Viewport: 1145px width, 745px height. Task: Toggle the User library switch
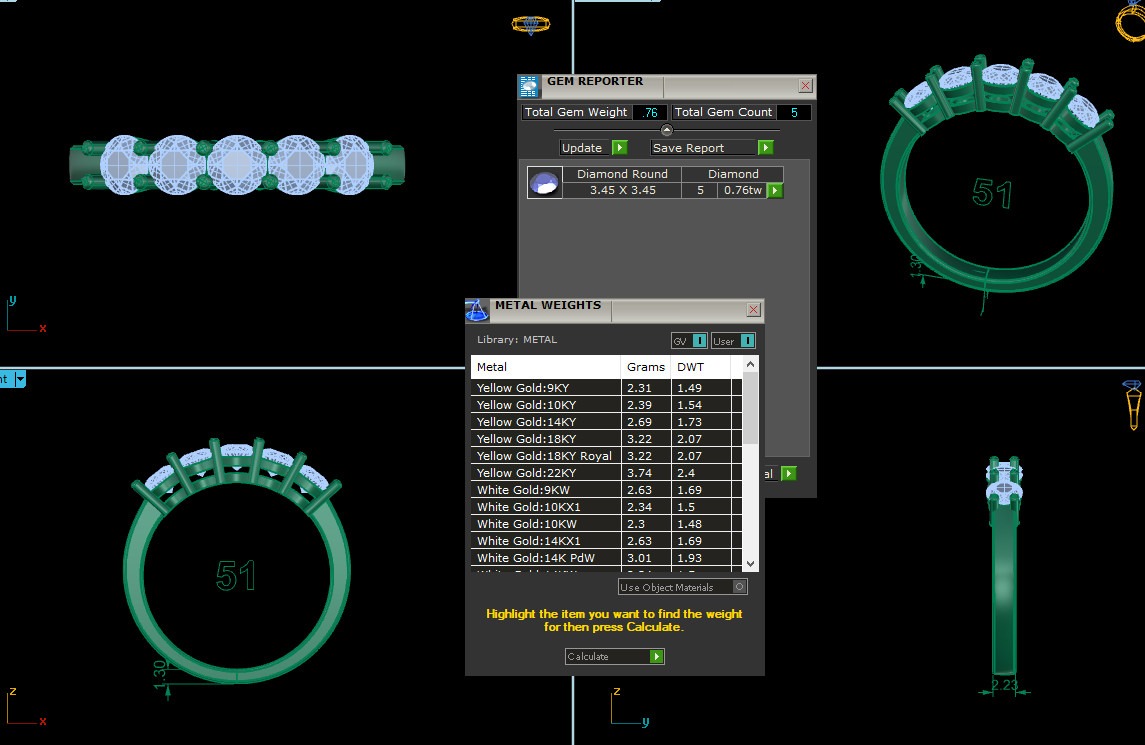(747, 341)
